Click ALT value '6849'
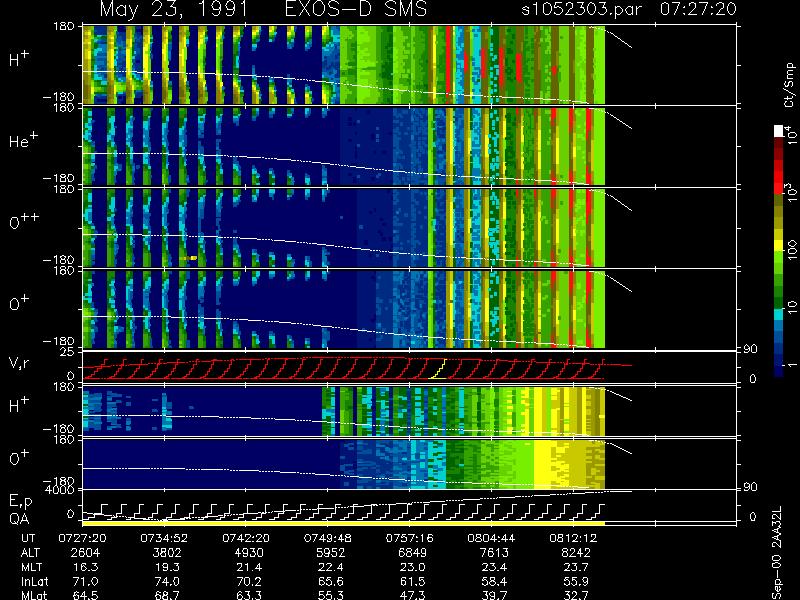 point(412,553)
